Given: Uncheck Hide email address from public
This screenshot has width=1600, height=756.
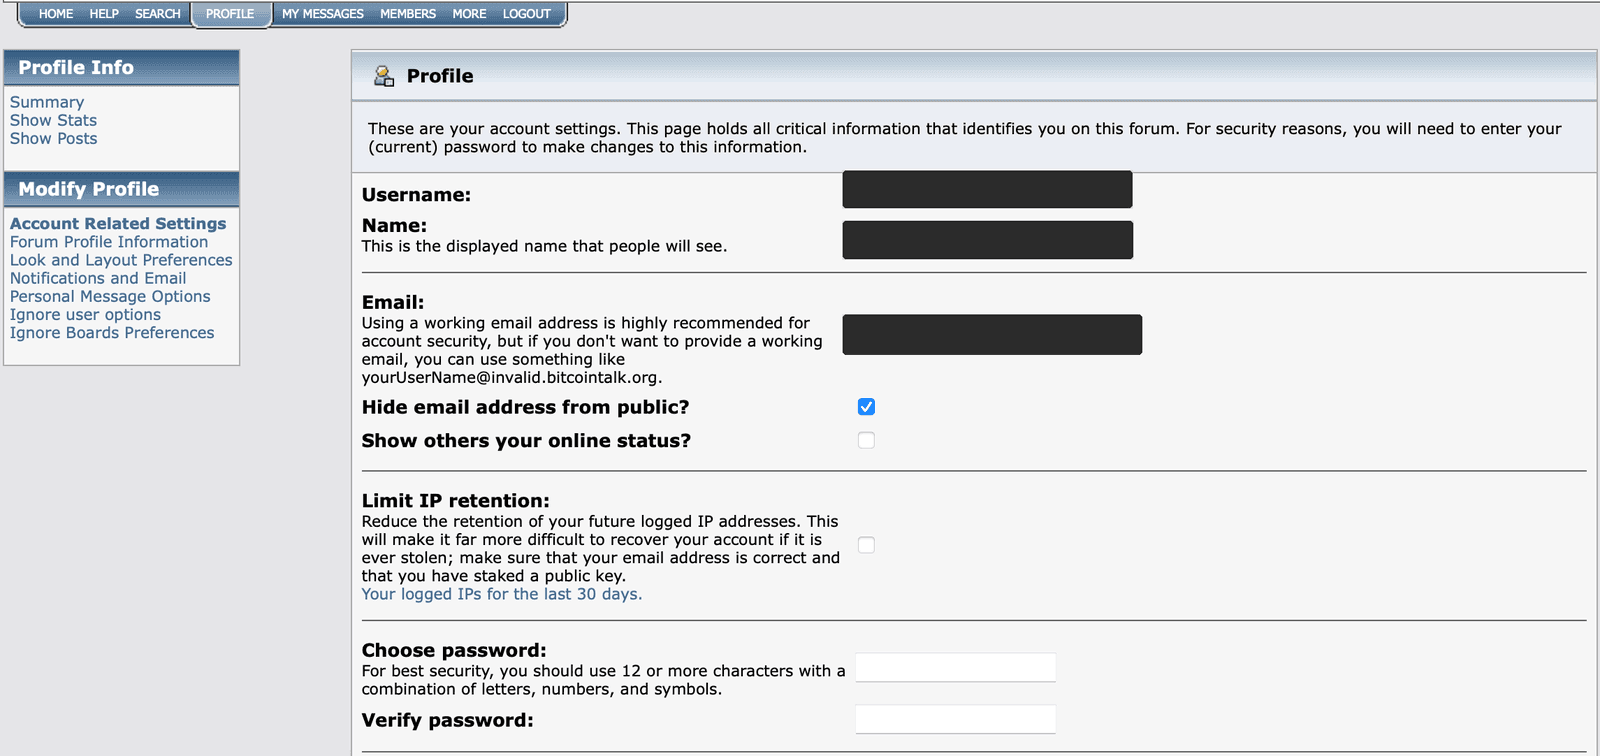Looking at the screenshot, I should (866, 407).
